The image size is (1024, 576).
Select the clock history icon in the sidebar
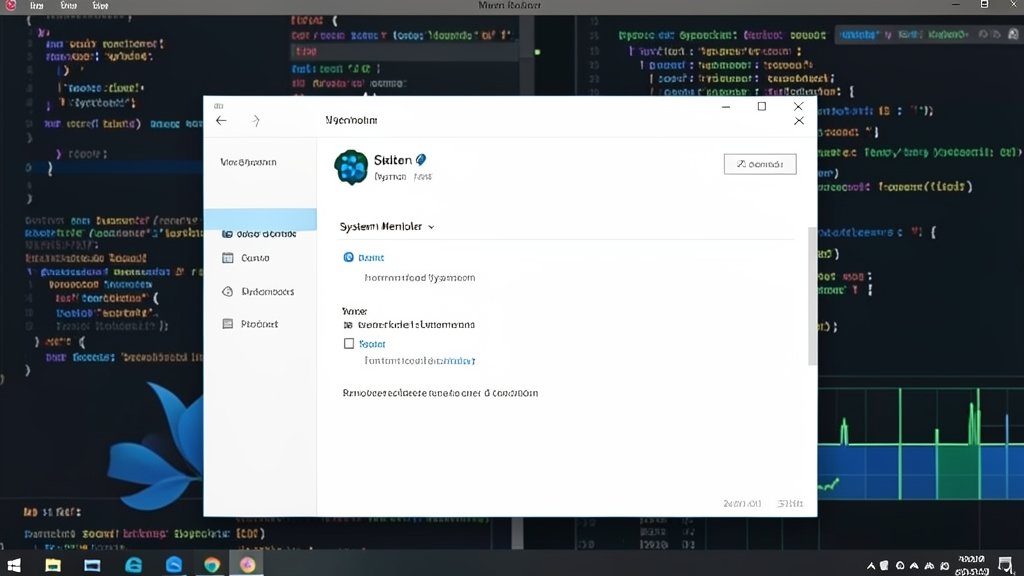click(227, 292)
